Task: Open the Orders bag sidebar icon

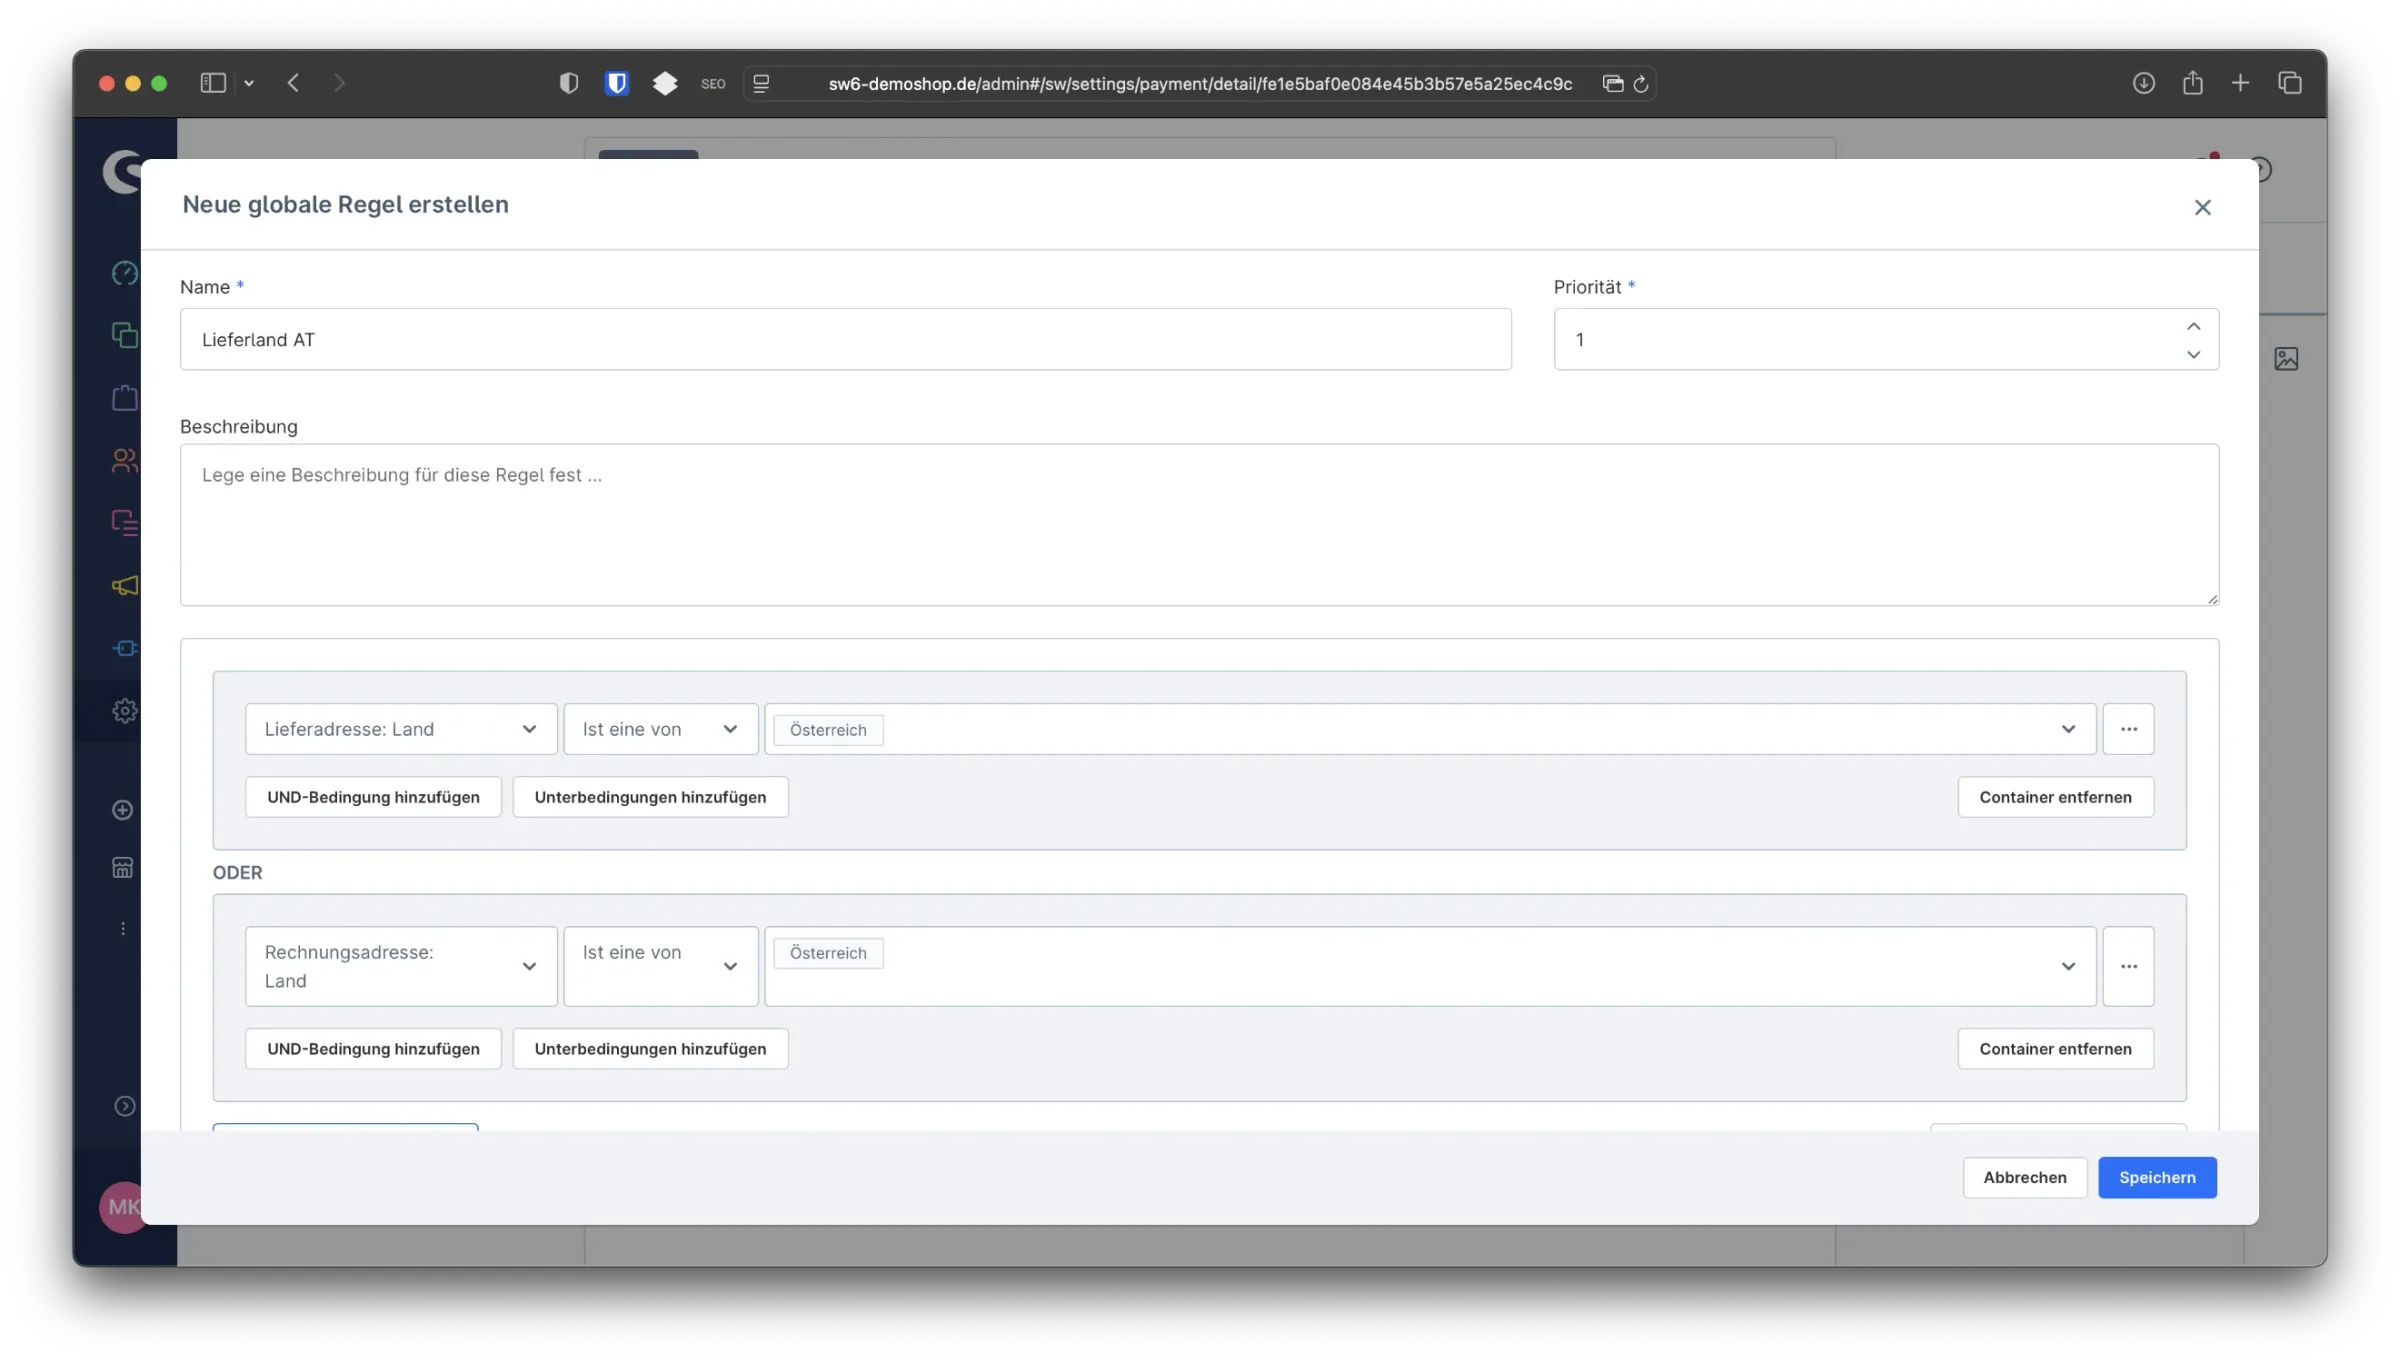Action: point(124,398)
